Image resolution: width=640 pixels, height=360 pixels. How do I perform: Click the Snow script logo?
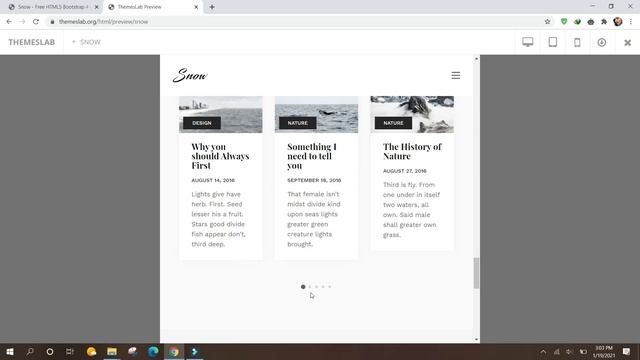tap(190, 75)
